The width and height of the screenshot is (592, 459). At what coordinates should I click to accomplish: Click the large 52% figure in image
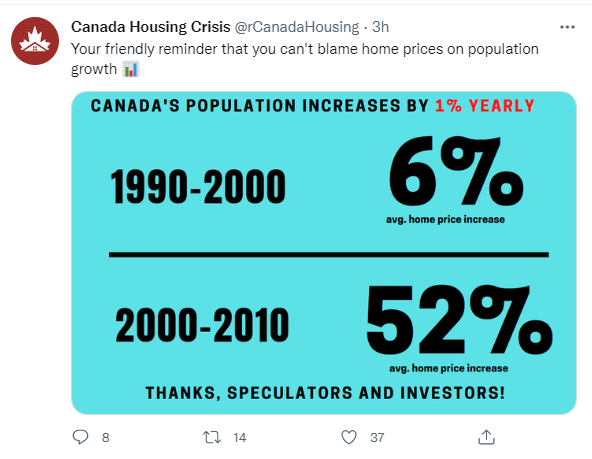[x=459, y=320]
